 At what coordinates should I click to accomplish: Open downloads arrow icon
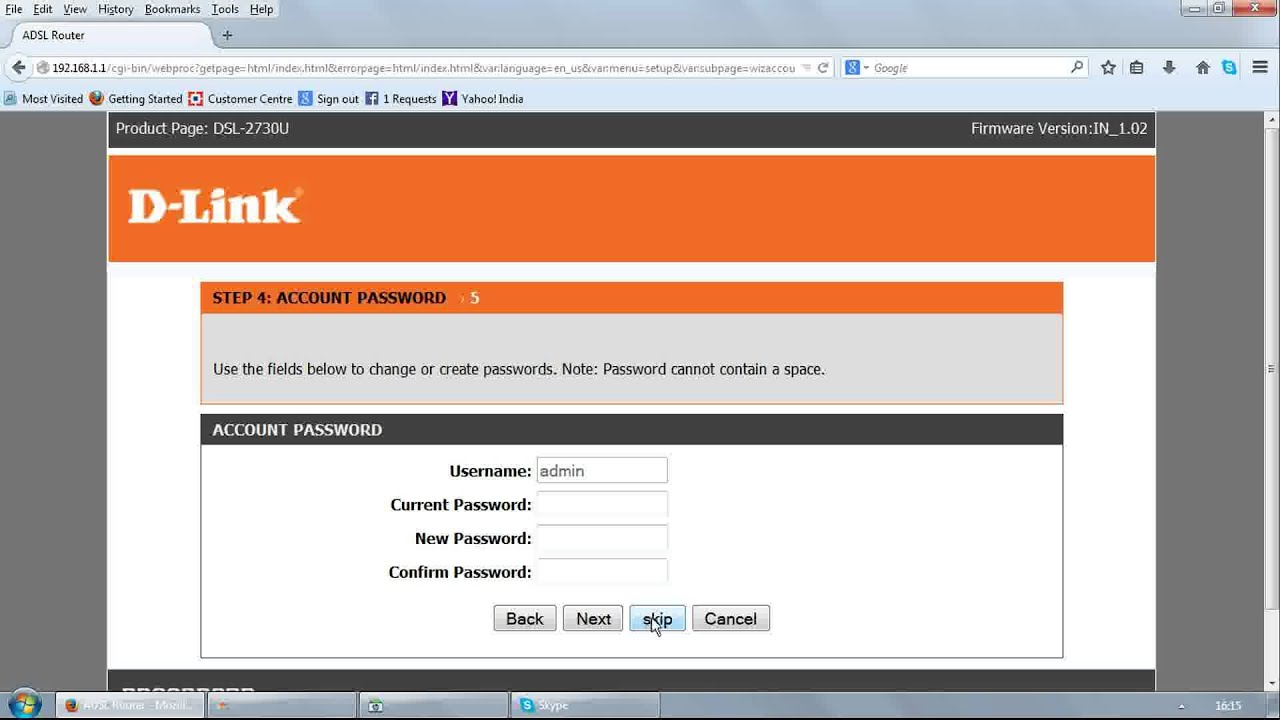(1168, 68)
